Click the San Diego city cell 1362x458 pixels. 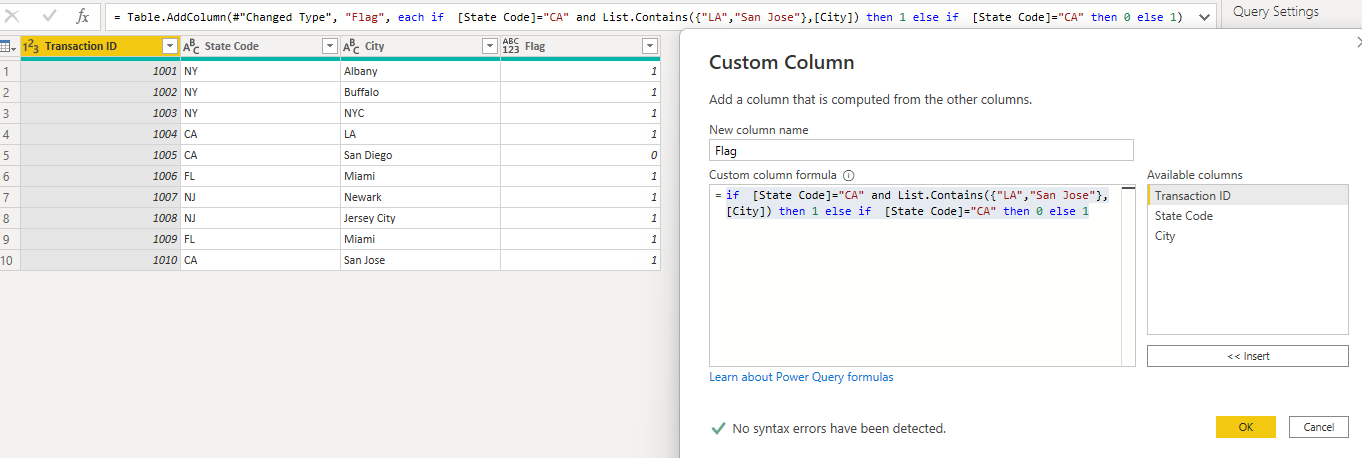point(420,155)
